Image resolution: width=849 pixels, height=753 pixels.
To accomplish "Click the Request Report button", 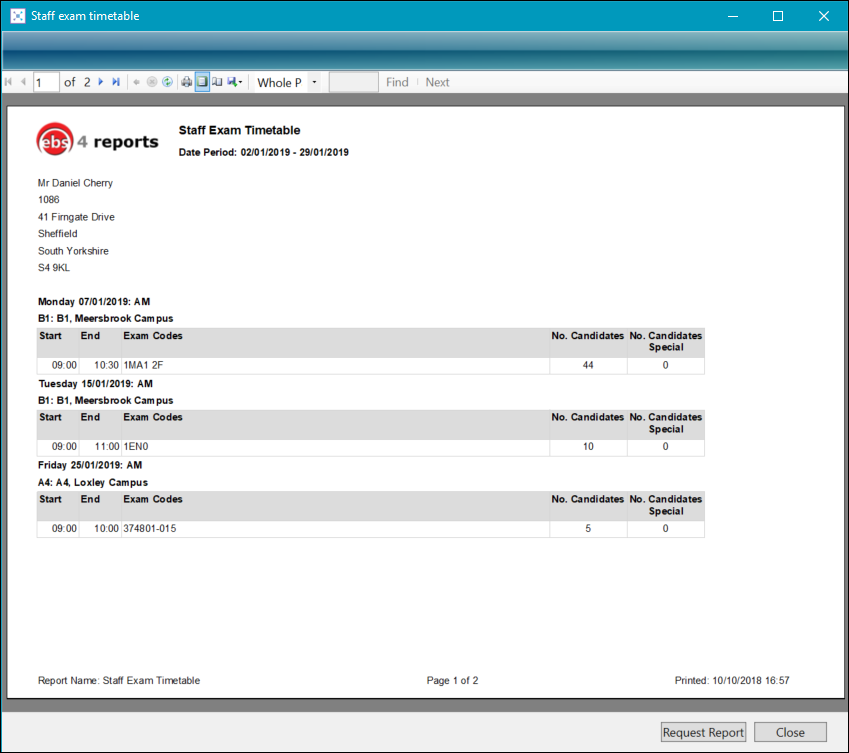I will coord(703,732).
